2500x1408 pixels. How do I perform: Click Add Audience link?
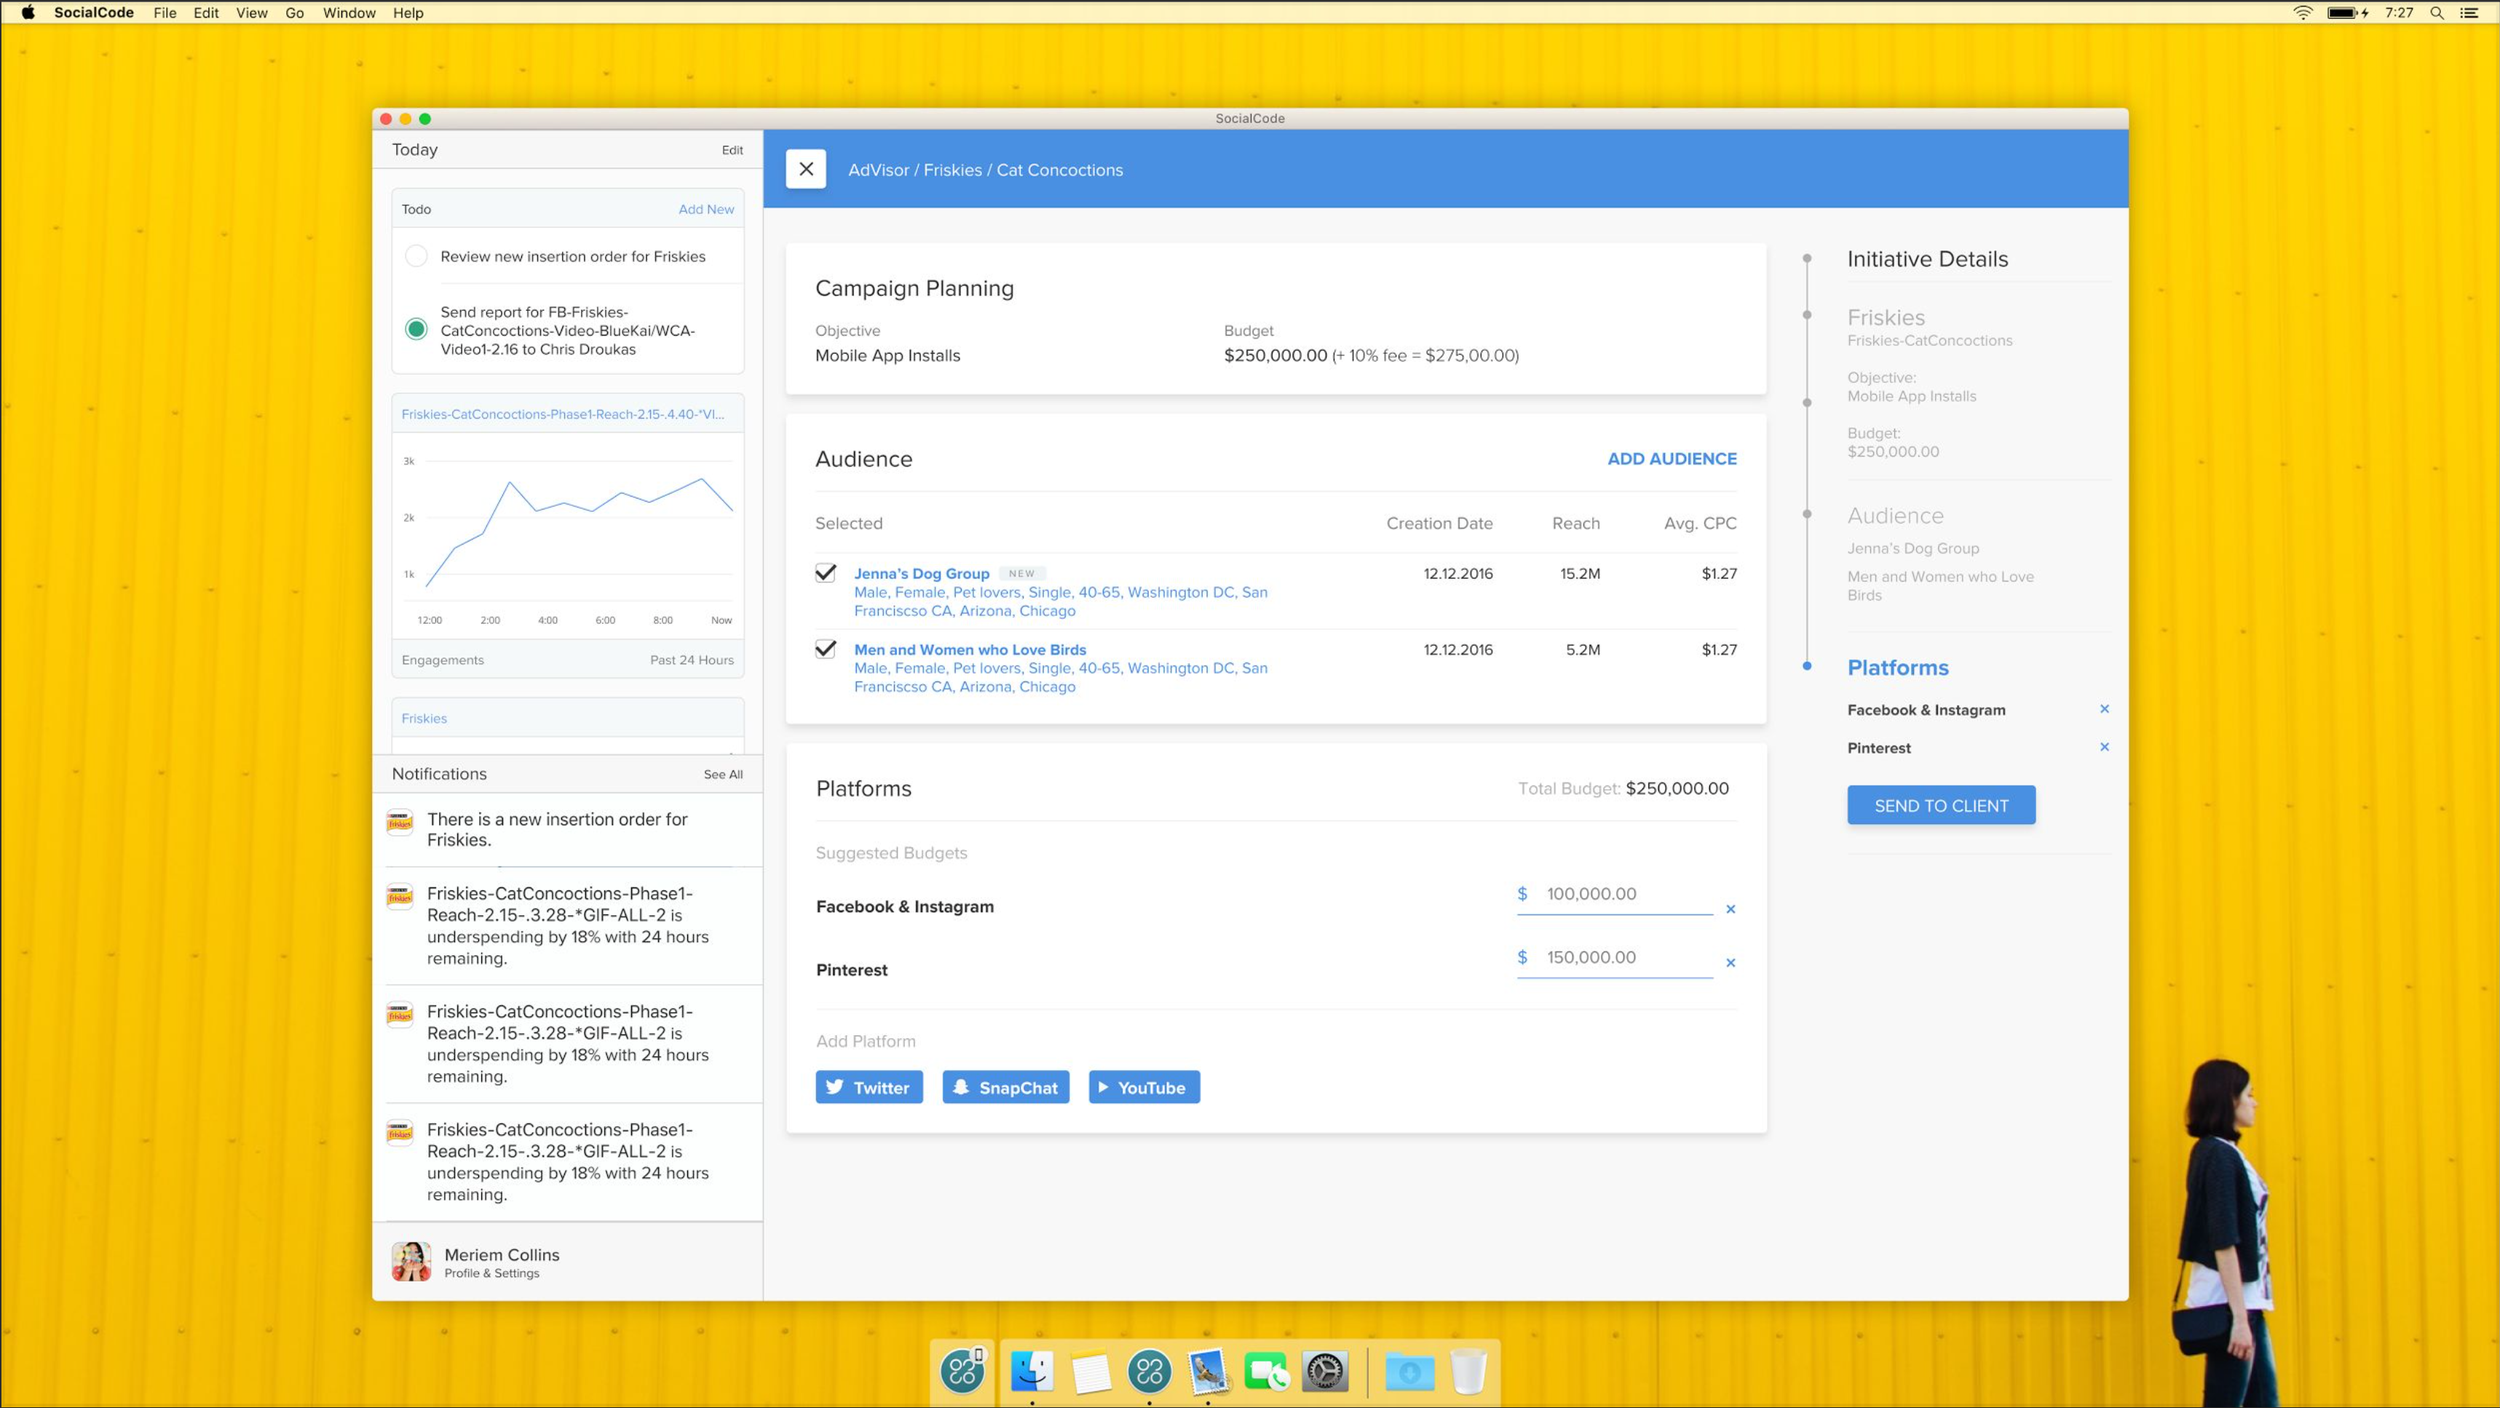click(1671, 459)
